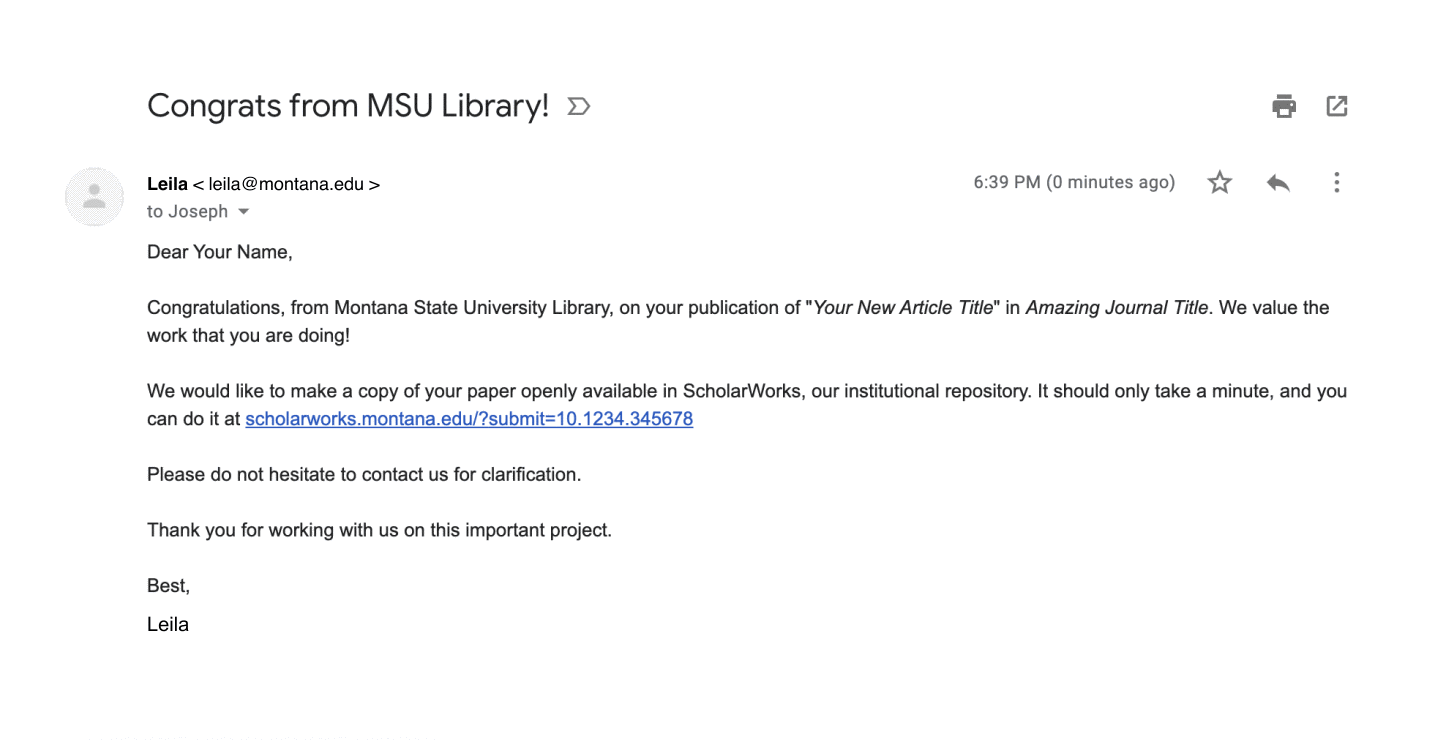The height and width of the screenshot is (740, 1438).
Task: Click the sender's profile avatar
Action: click(x=94, y=196)
